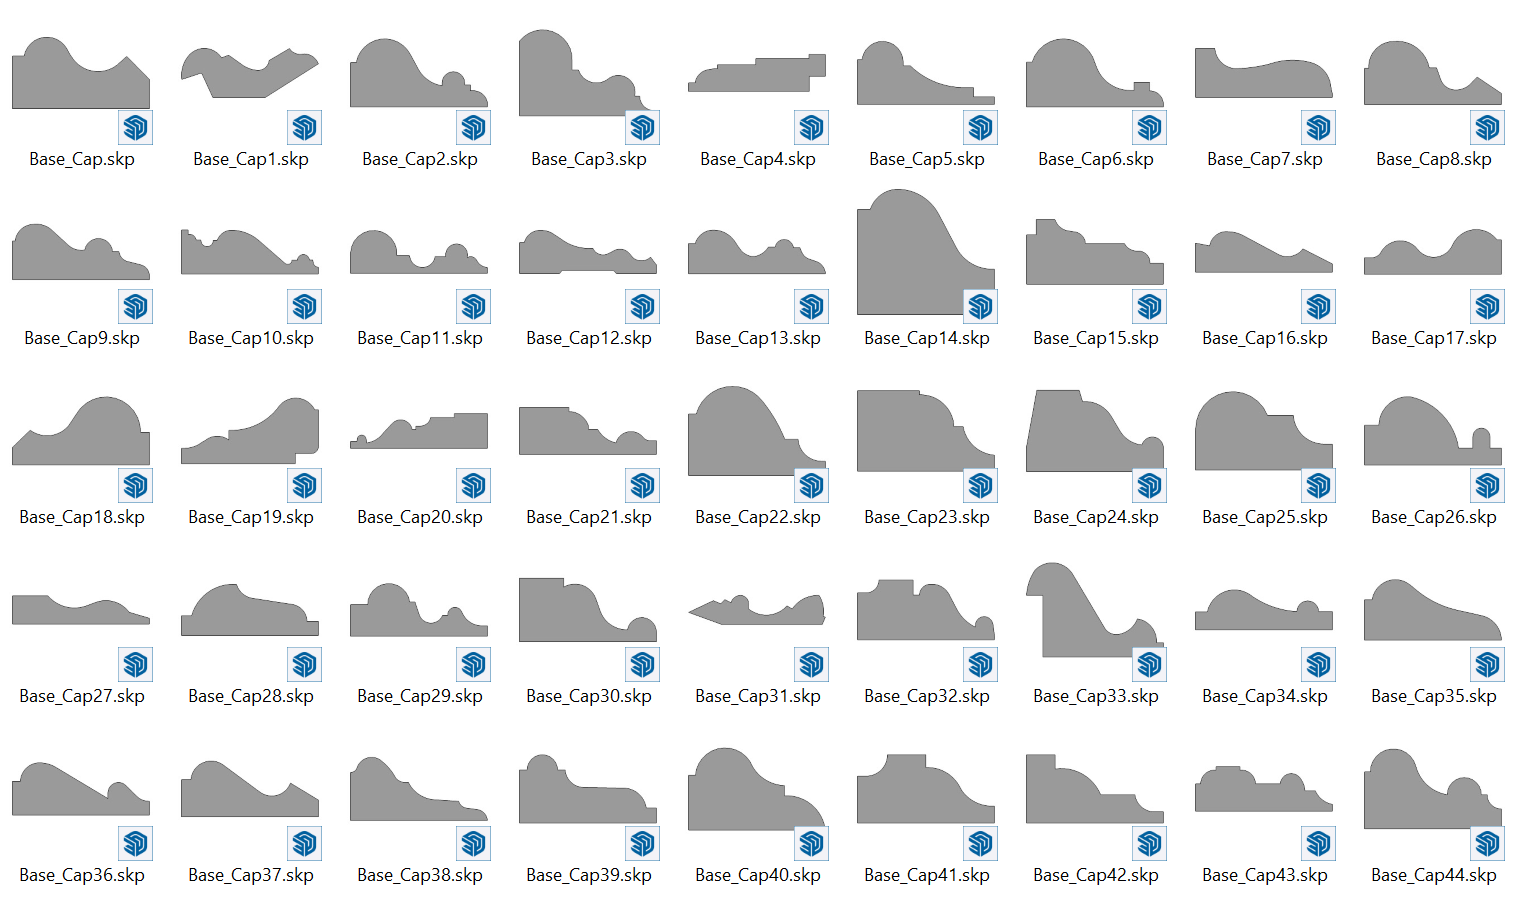Click the SketchUp icon for Base_Cap5.skp

point(981,127)
